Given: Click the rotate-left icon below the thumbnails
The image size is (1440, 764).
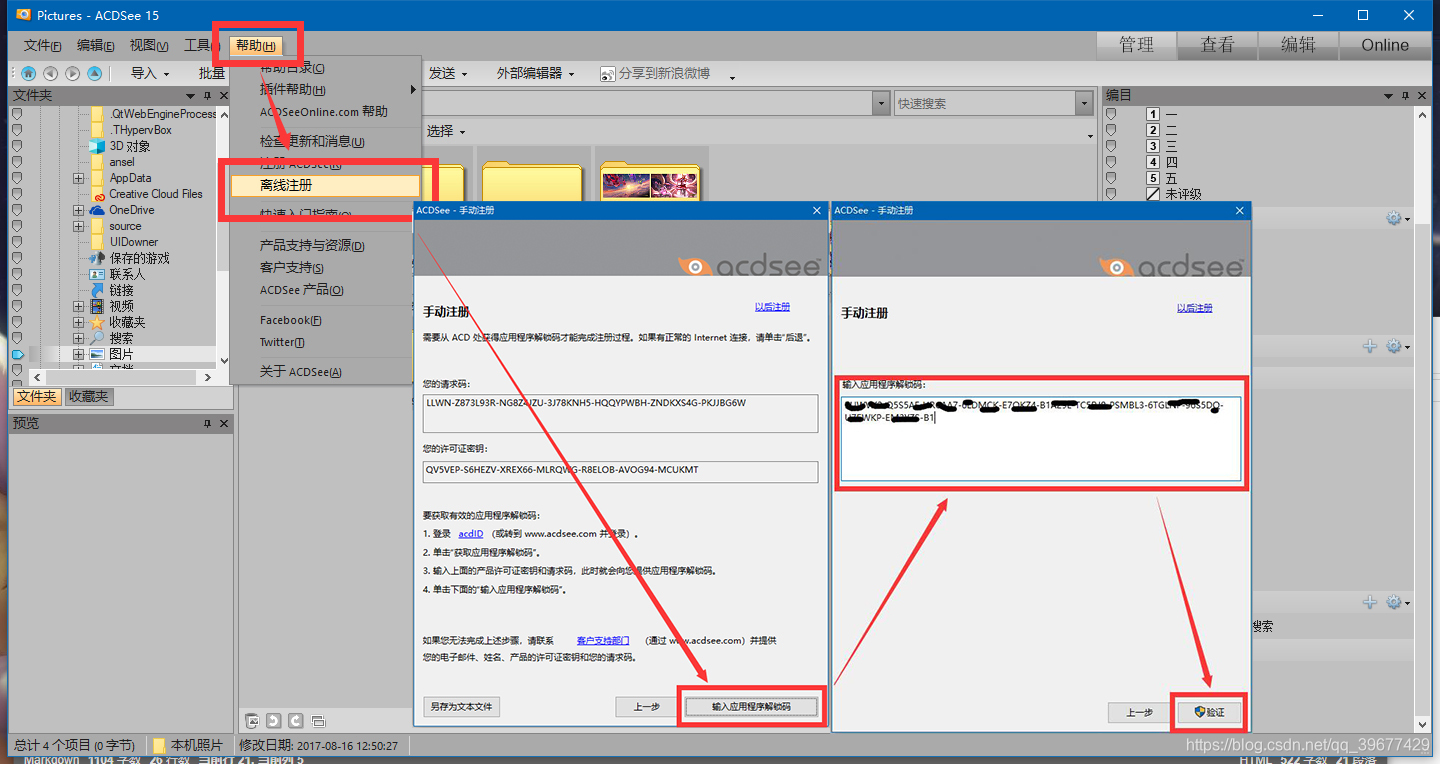Looking at the screenshot, I should [x=274, y=721].
